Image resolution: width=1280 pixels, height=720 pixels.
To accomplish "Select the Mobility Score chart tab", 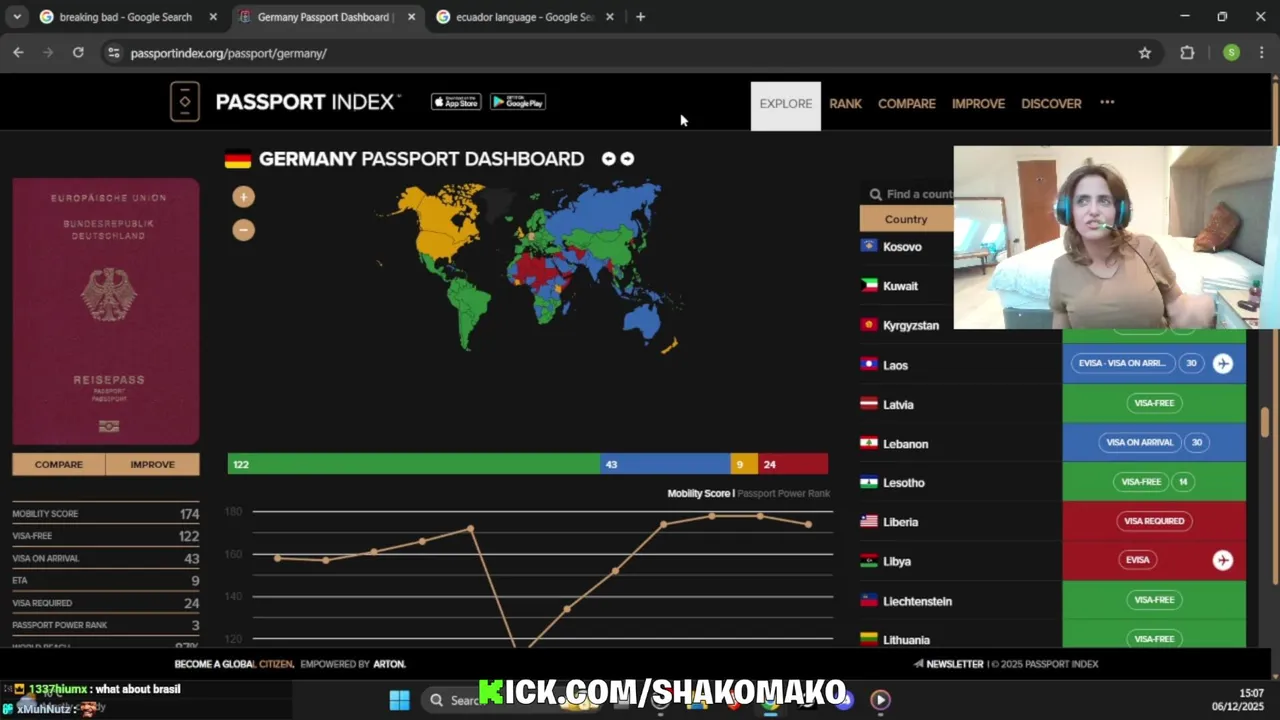I will (x=698, y=493).
